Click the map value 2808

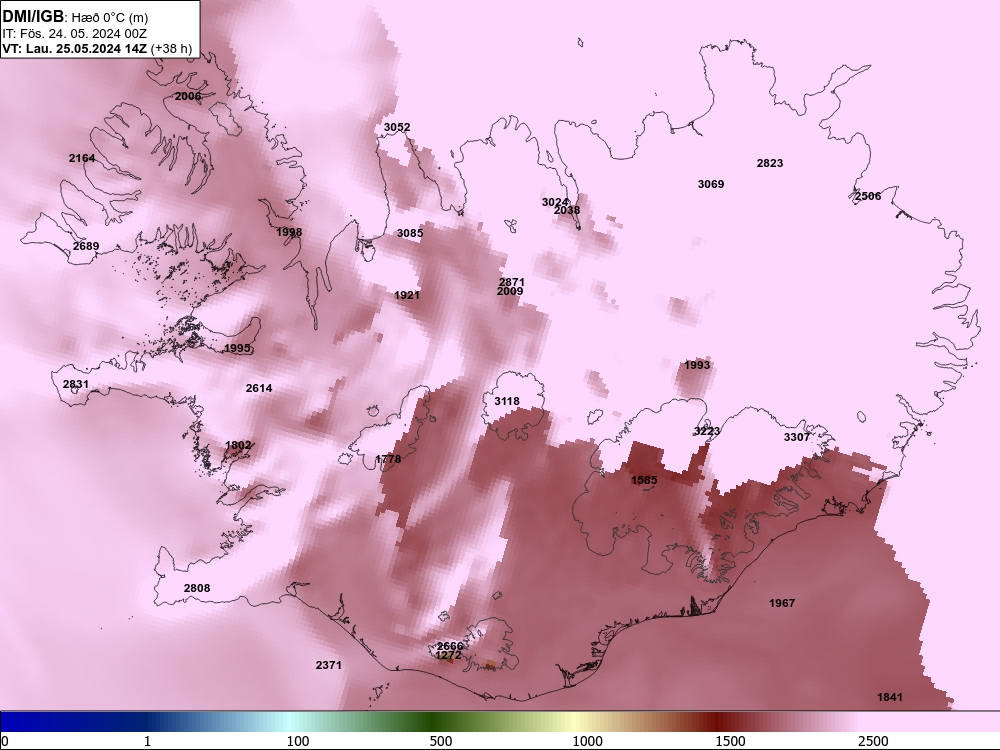coord(196,589)
